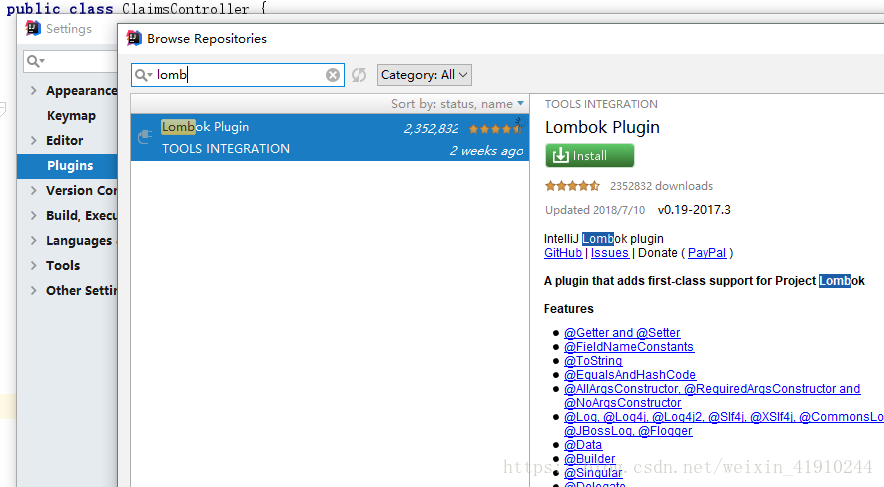
Task: Expand the Editor settings node
Action: coord(33,140)
